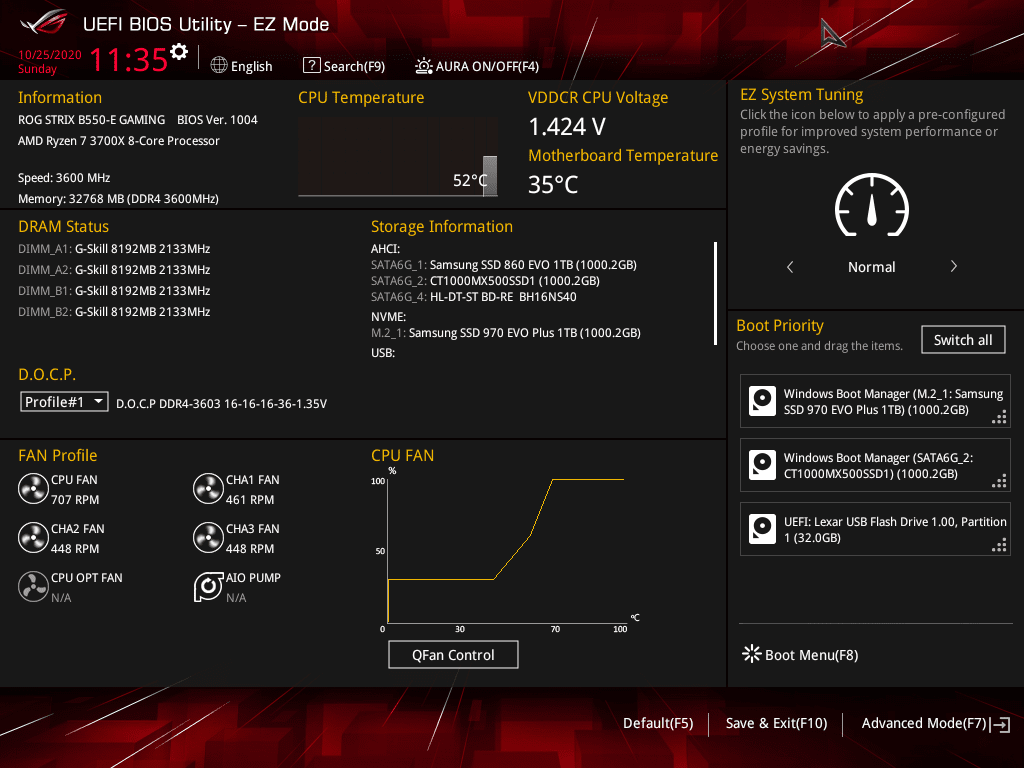1024x768 pixels.
Task: Click the 1.424 V voltage value
Action: (x=567, y=127)
